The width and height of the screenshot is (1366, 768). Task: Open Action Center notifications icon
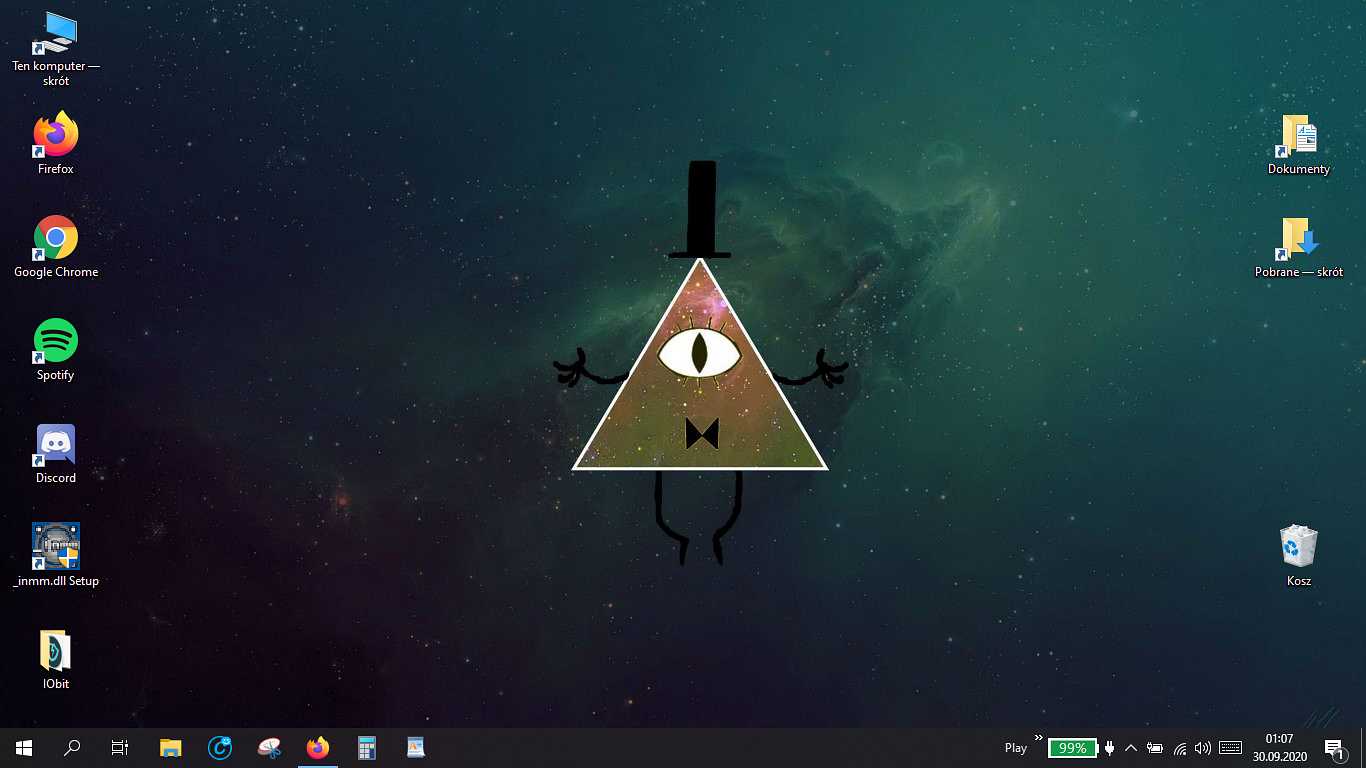click(x=1334, y=748)
